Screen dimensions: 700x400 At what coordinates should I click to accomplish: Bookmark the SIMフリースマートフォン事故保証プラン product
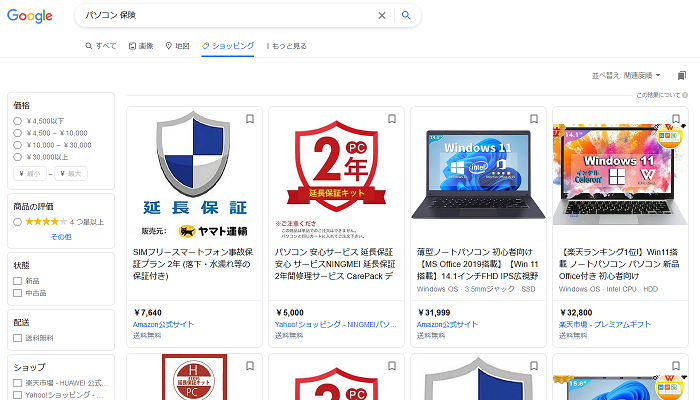pyautogui.click(x=250, y=119)
